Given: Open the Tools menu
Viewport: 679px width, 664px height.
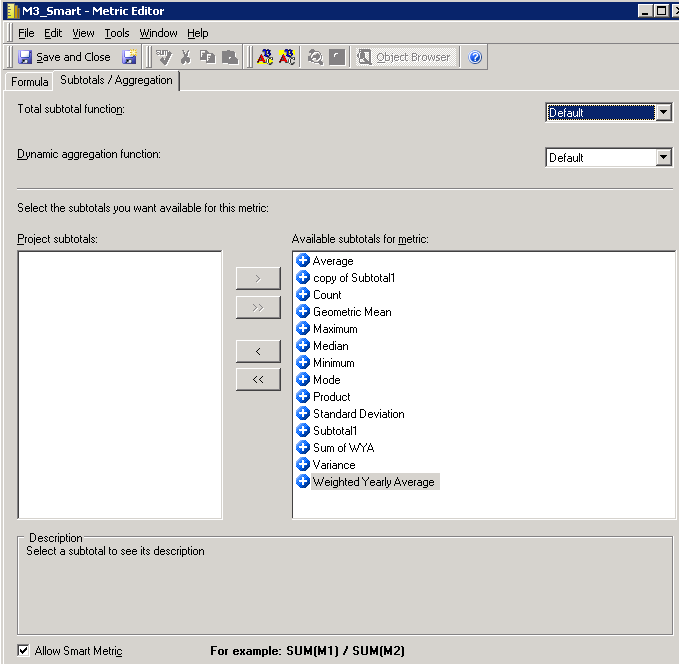Looking at the screenshot, I should coord(117,33).
